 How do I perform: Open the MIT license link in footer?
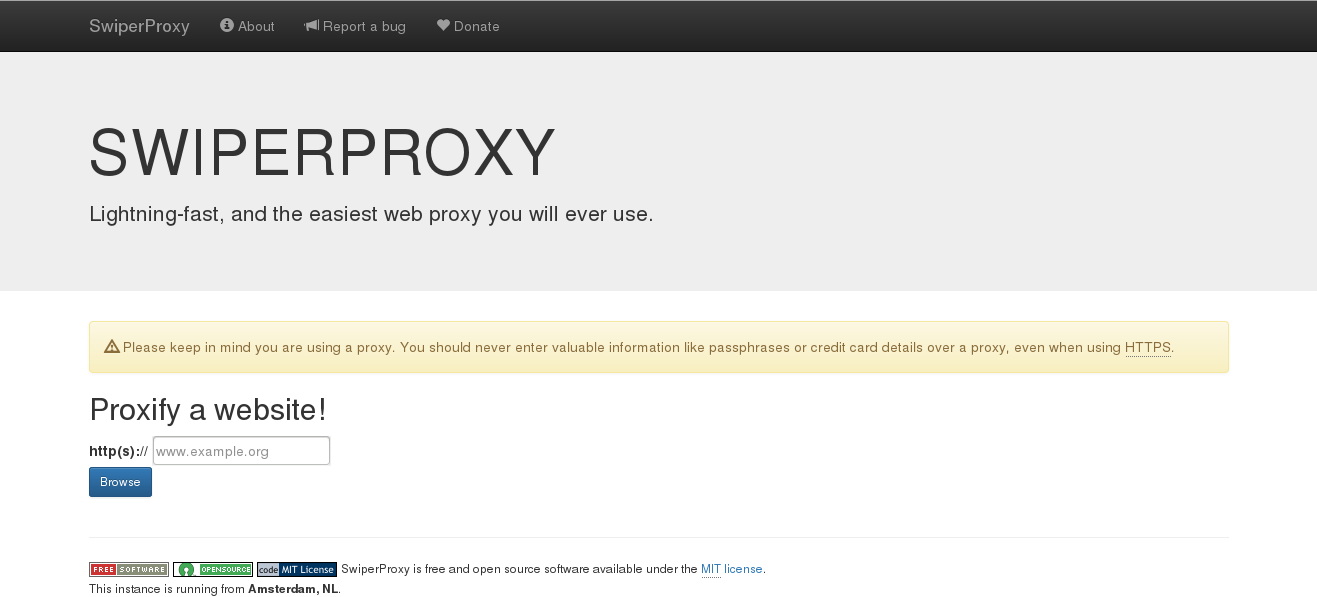click(x=732, y=569)
